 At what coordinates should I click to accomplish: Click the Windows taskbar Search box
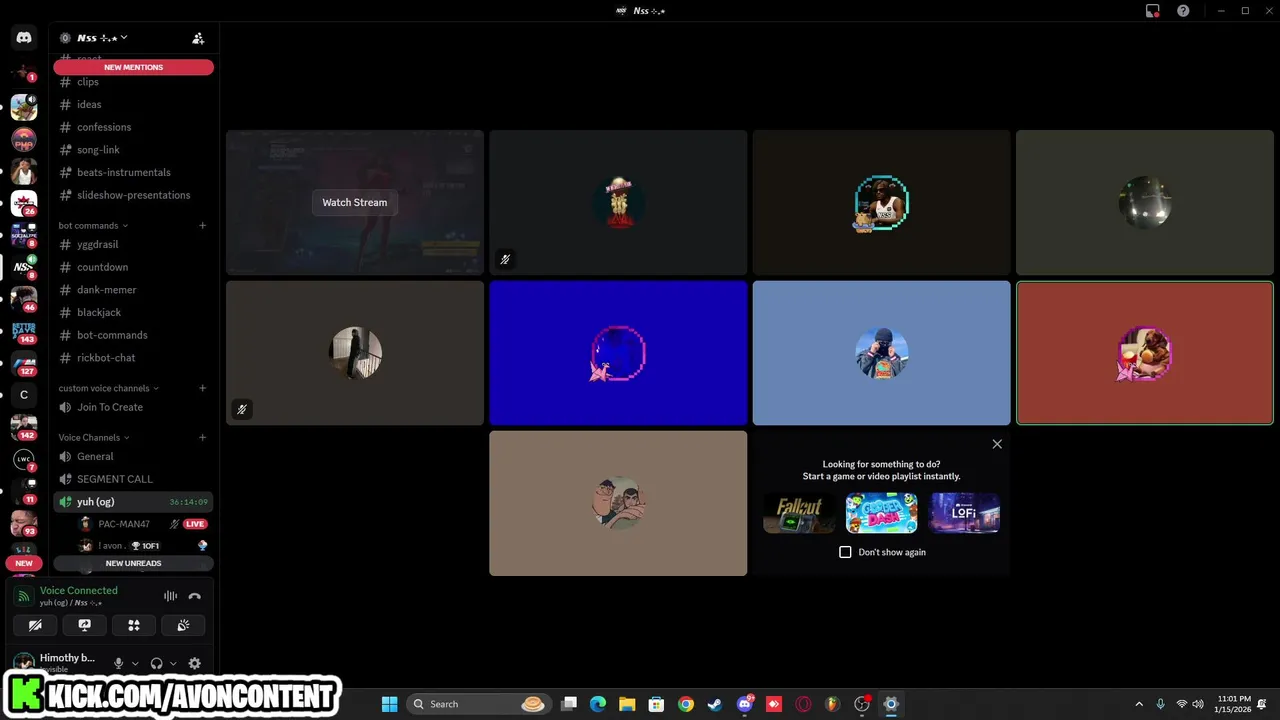479,704
